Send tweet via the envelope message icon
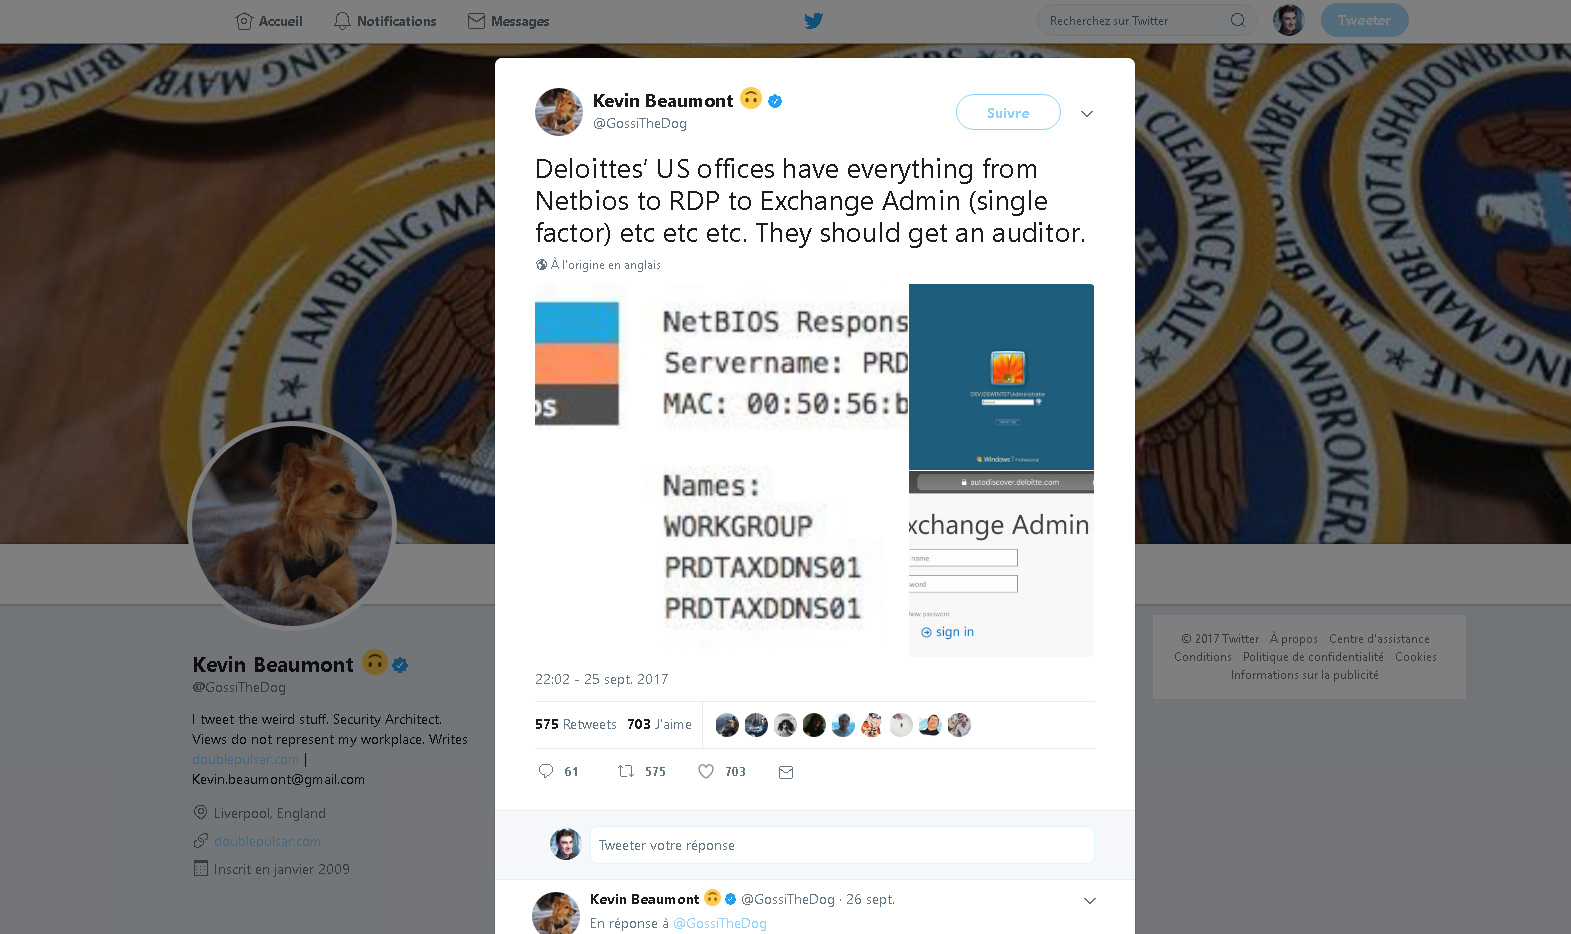Image resolution: width=1571 pixels, height=934 pixels. pos(786,772)
